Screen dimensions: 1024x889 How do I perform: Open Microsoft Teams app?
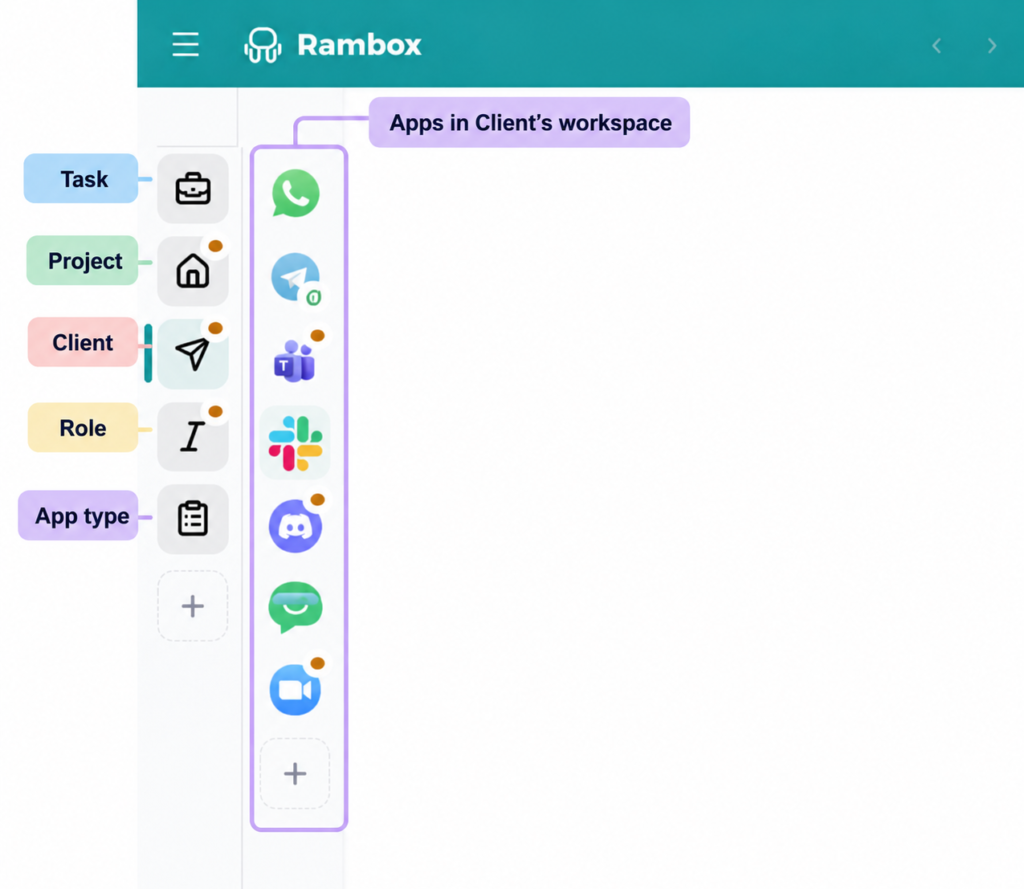(295, 359)
